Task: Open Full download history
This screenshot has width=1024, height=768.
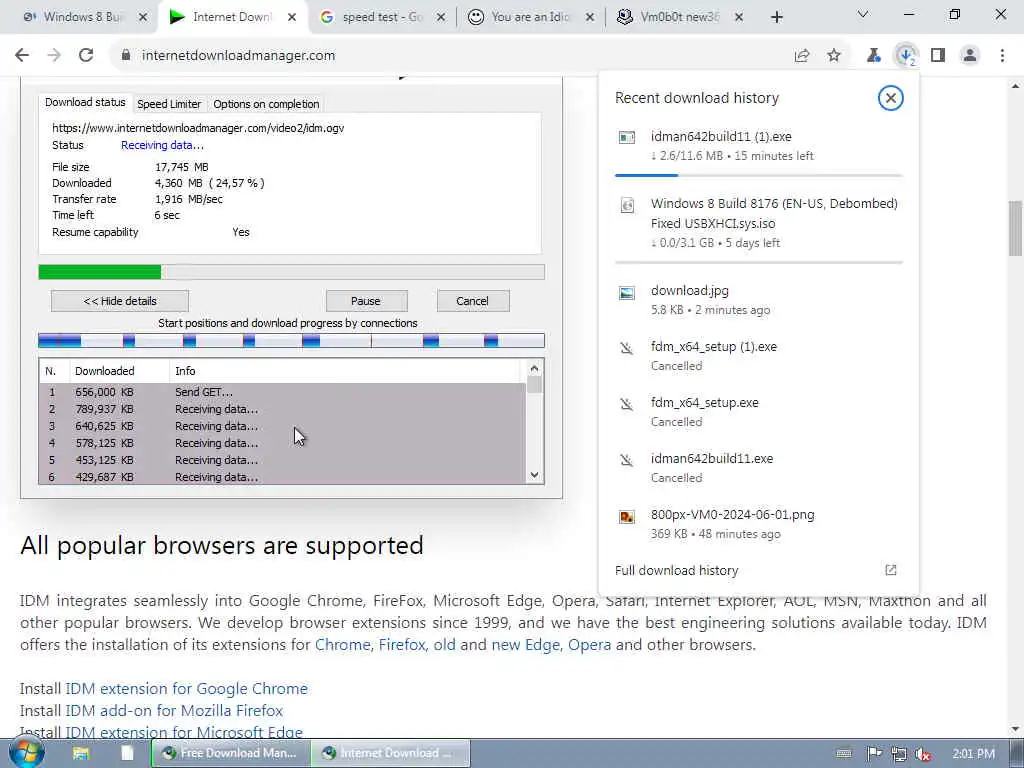Action: (677, 570)
